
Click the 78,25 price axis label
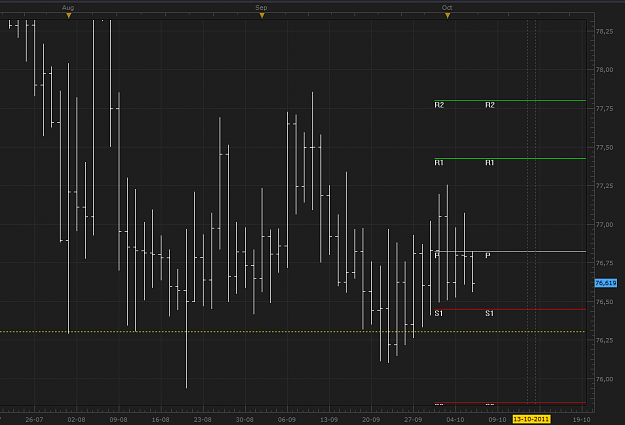coord(604,31)
